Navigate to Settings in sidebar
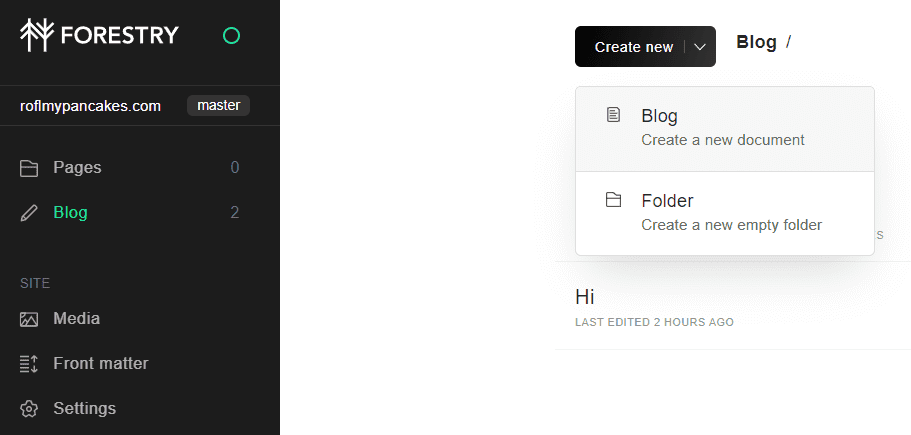 84,409
